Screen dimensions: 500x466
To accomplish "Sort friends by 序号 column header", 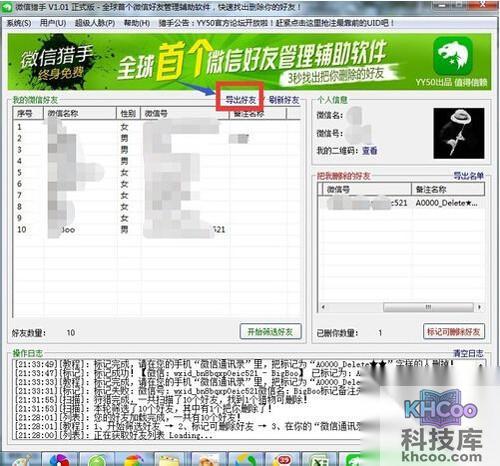I will (28, 114).
